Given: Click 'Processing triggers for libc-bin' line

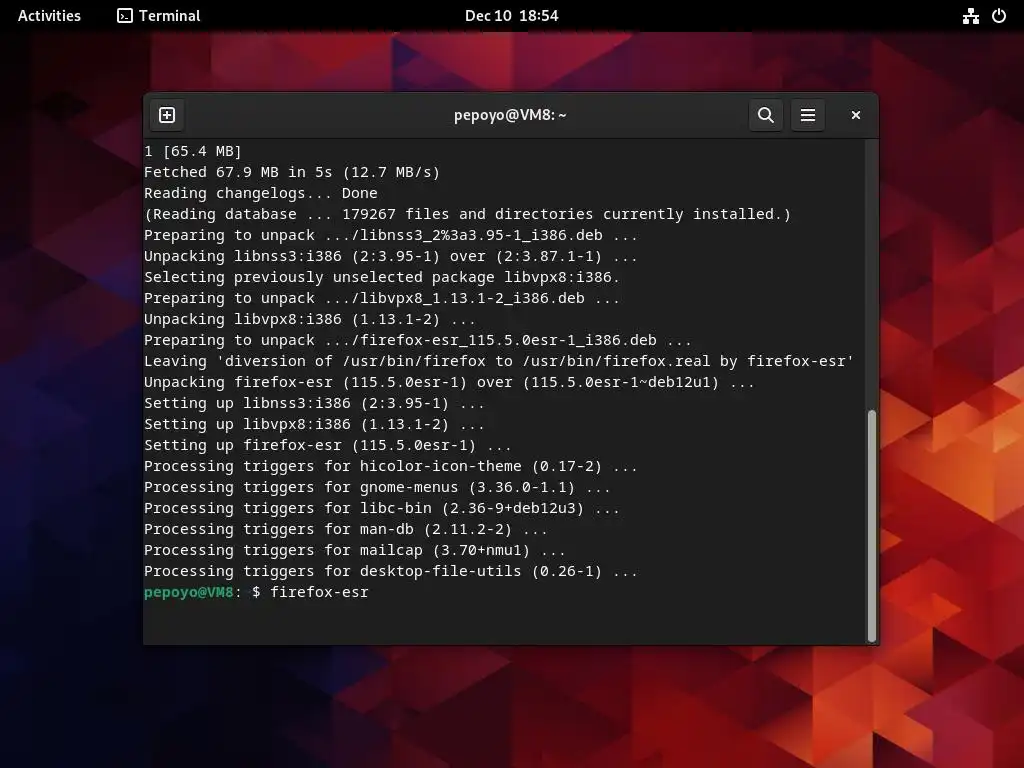Looking at the screenshot, I should [382, 508].
